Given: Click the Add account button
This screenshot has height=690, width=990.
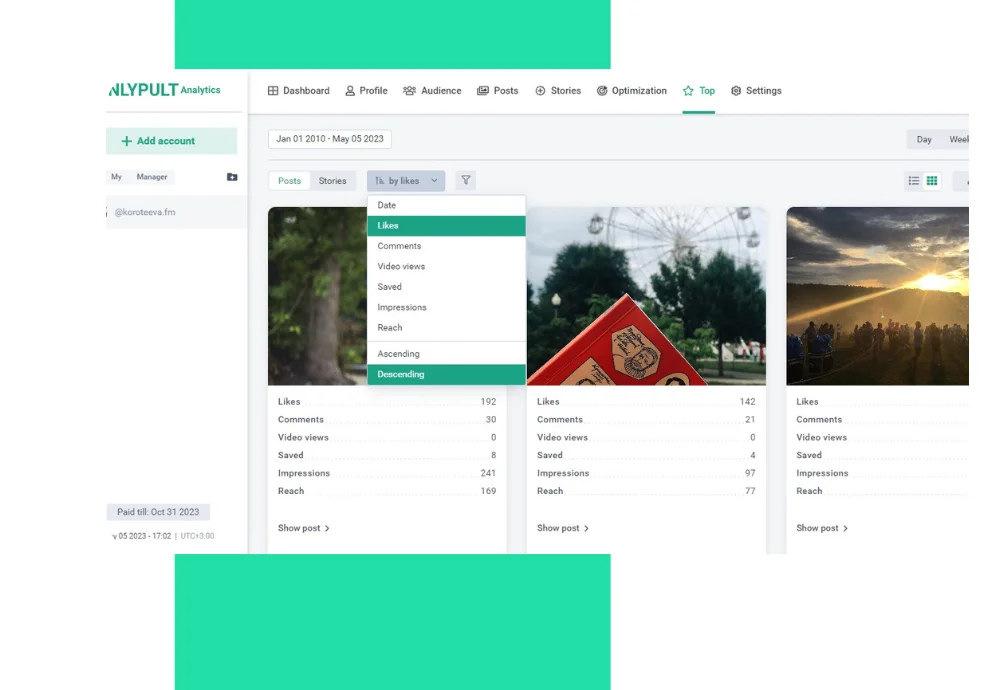Looking at the screenshot, I should tap(171, 141).
